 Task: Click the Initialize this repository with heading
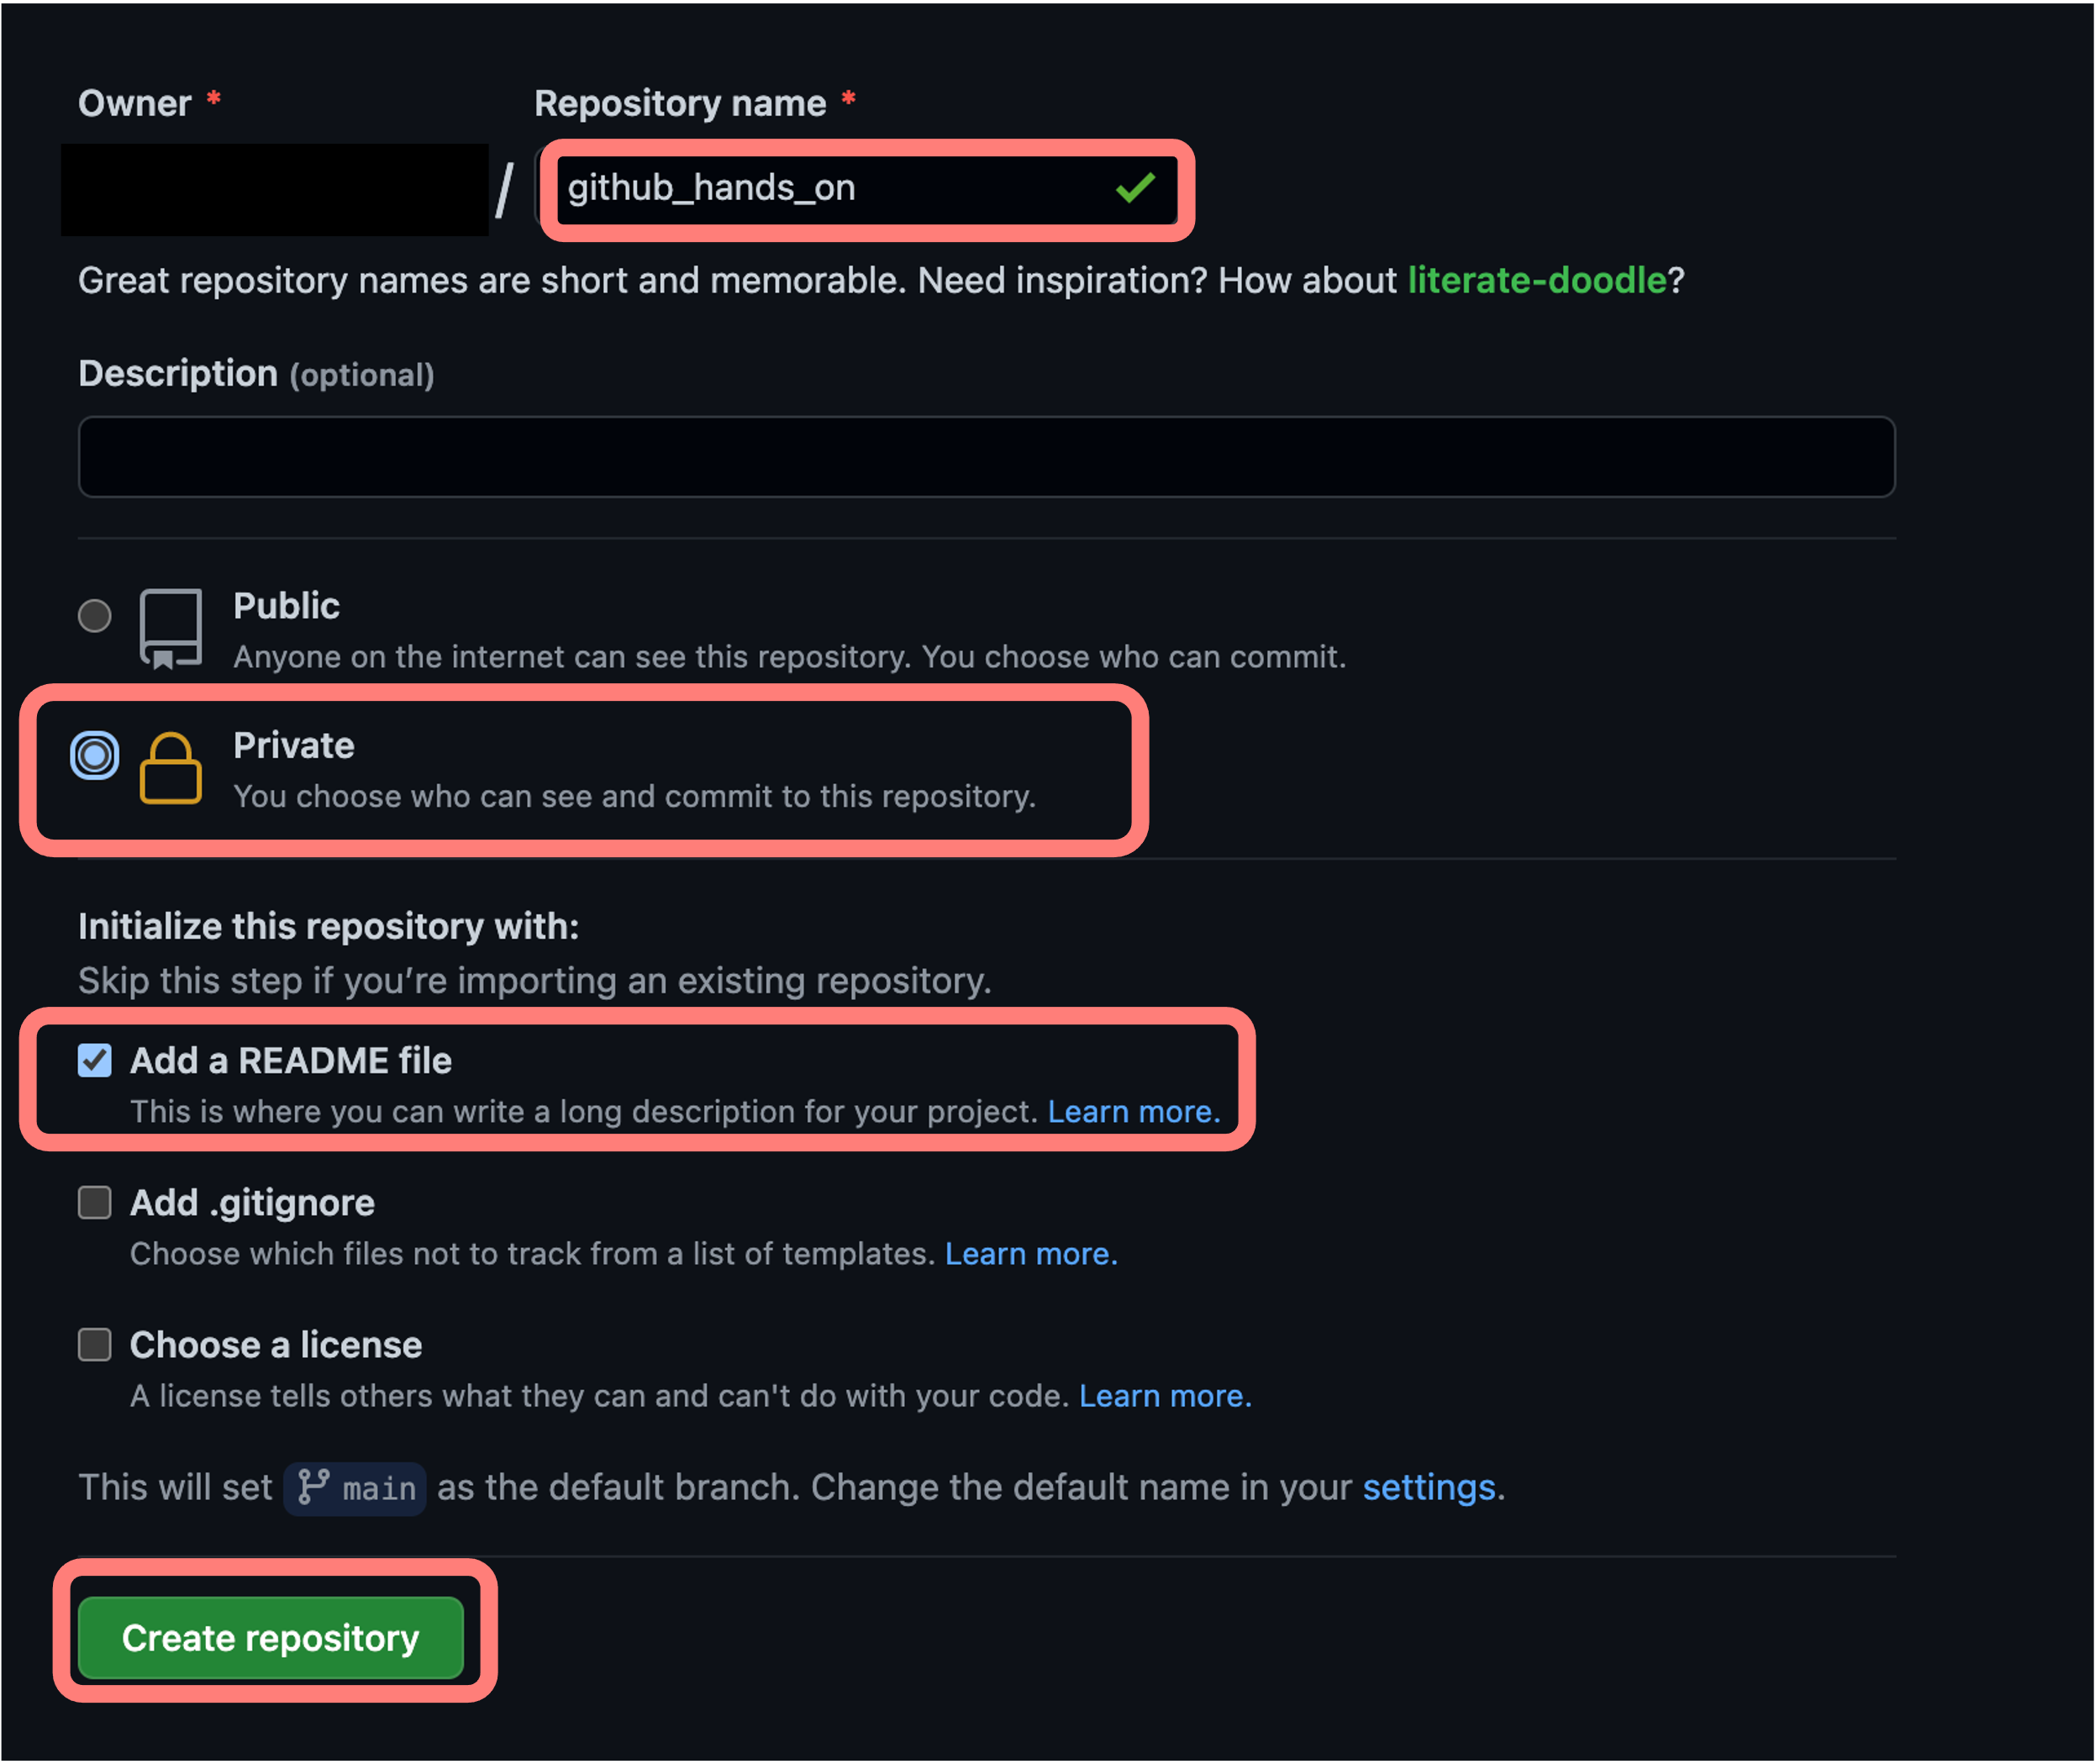click(328, 926)
